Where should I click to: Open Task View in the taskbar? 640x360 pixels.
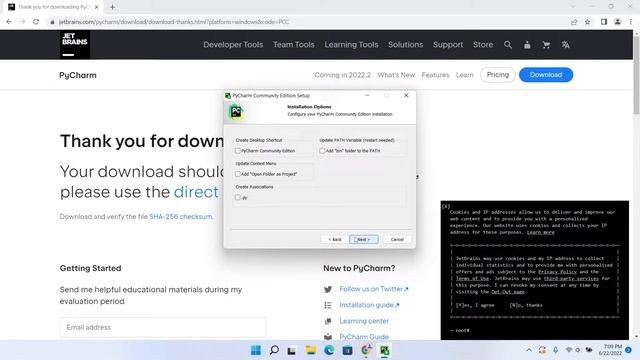[292, 350]
